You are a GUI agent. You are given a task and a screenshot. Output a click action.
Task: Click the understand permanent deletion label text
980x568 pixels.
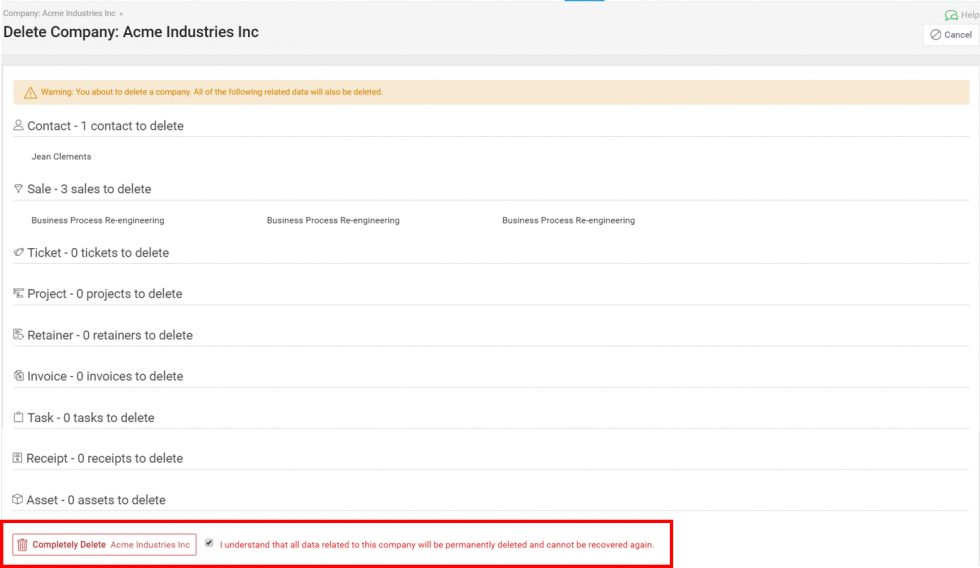437,545
